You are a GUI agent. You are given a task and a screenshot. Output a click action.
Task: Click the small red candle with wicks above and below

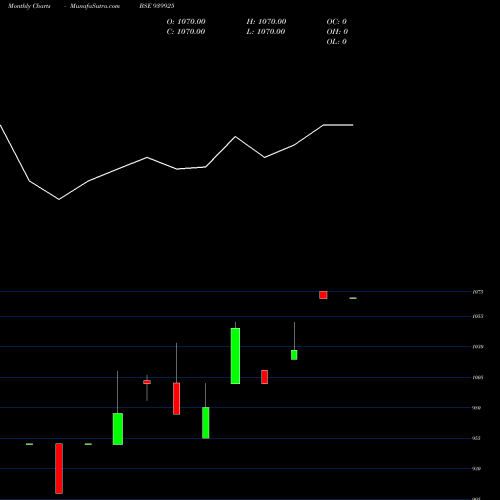(x=147, y=382)
